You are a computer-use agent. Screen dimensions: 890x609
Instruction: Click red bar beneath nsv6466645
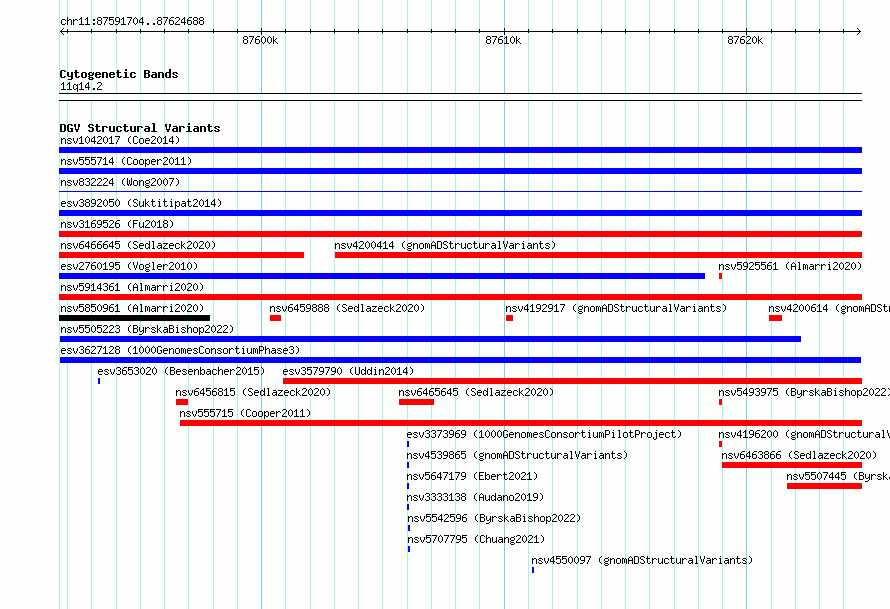pos(182,255)
